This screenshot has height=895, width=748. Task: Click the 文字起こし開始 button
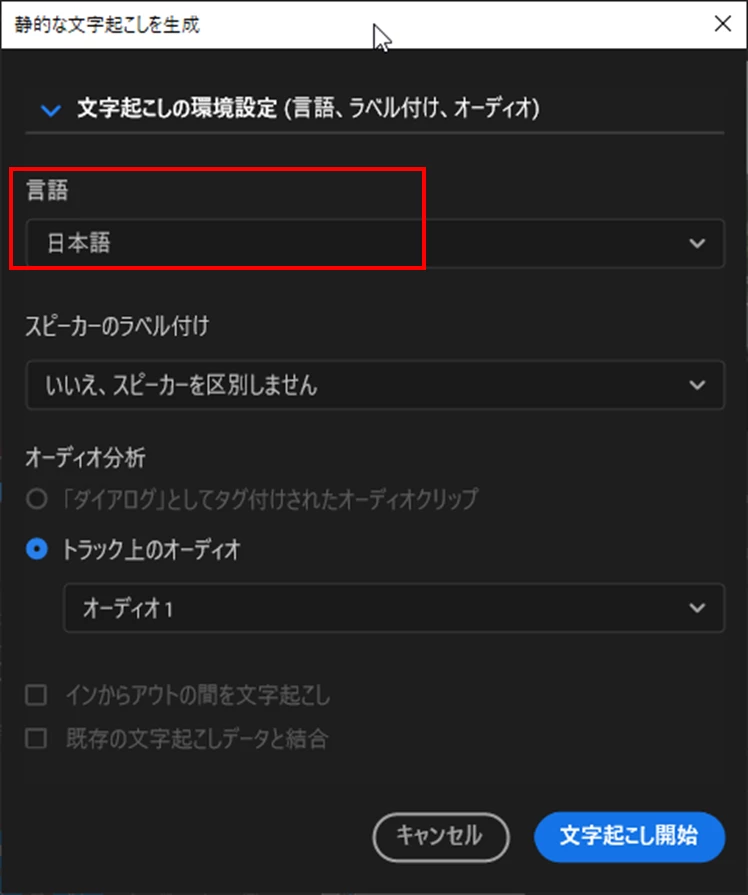tap(629, 837)
